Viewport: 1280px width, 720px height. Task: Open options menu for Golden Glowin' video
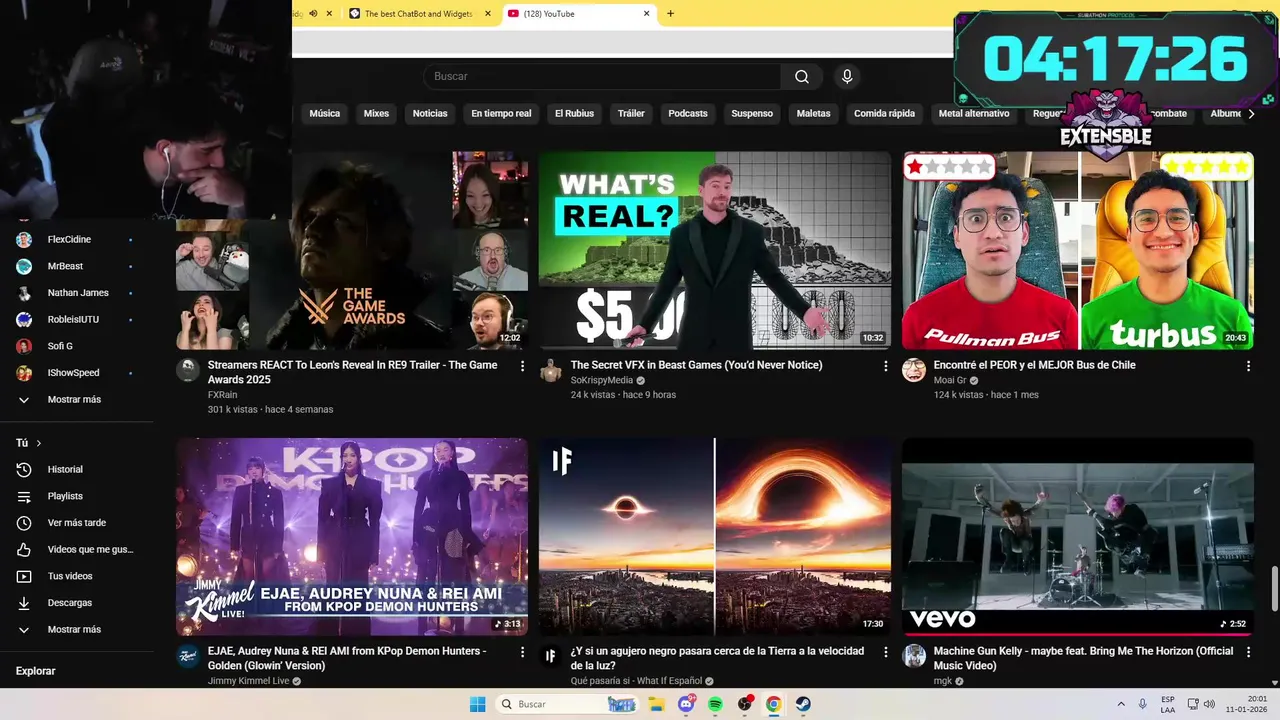click(x=522, y=652)
